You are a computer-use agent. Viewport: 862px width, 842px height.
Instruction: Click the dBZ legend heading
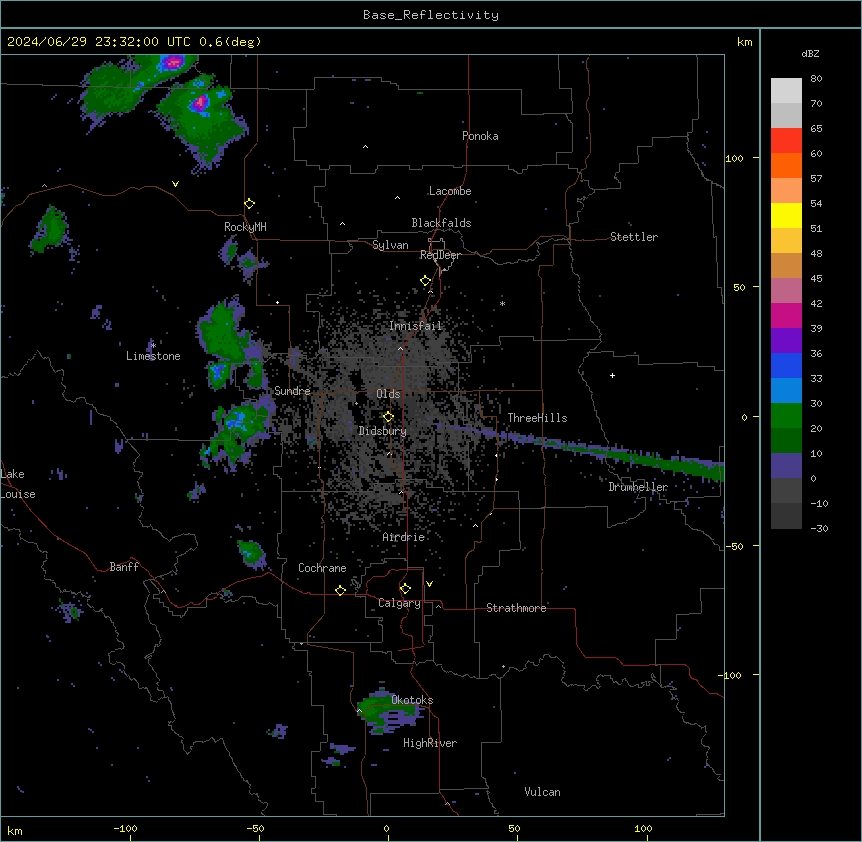tap(810, 53)
